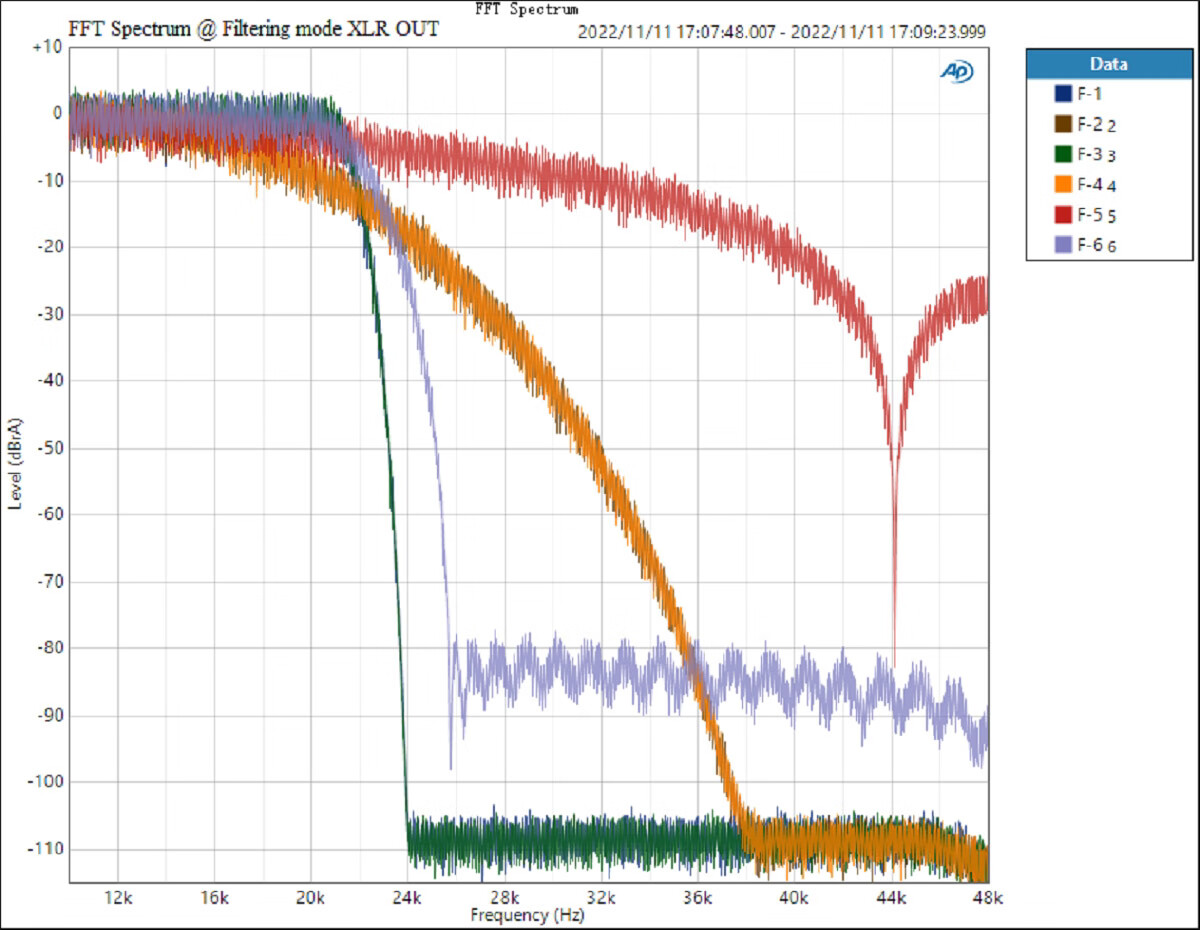Click the lavender F-6 legend swatch

coord(1063,244)
